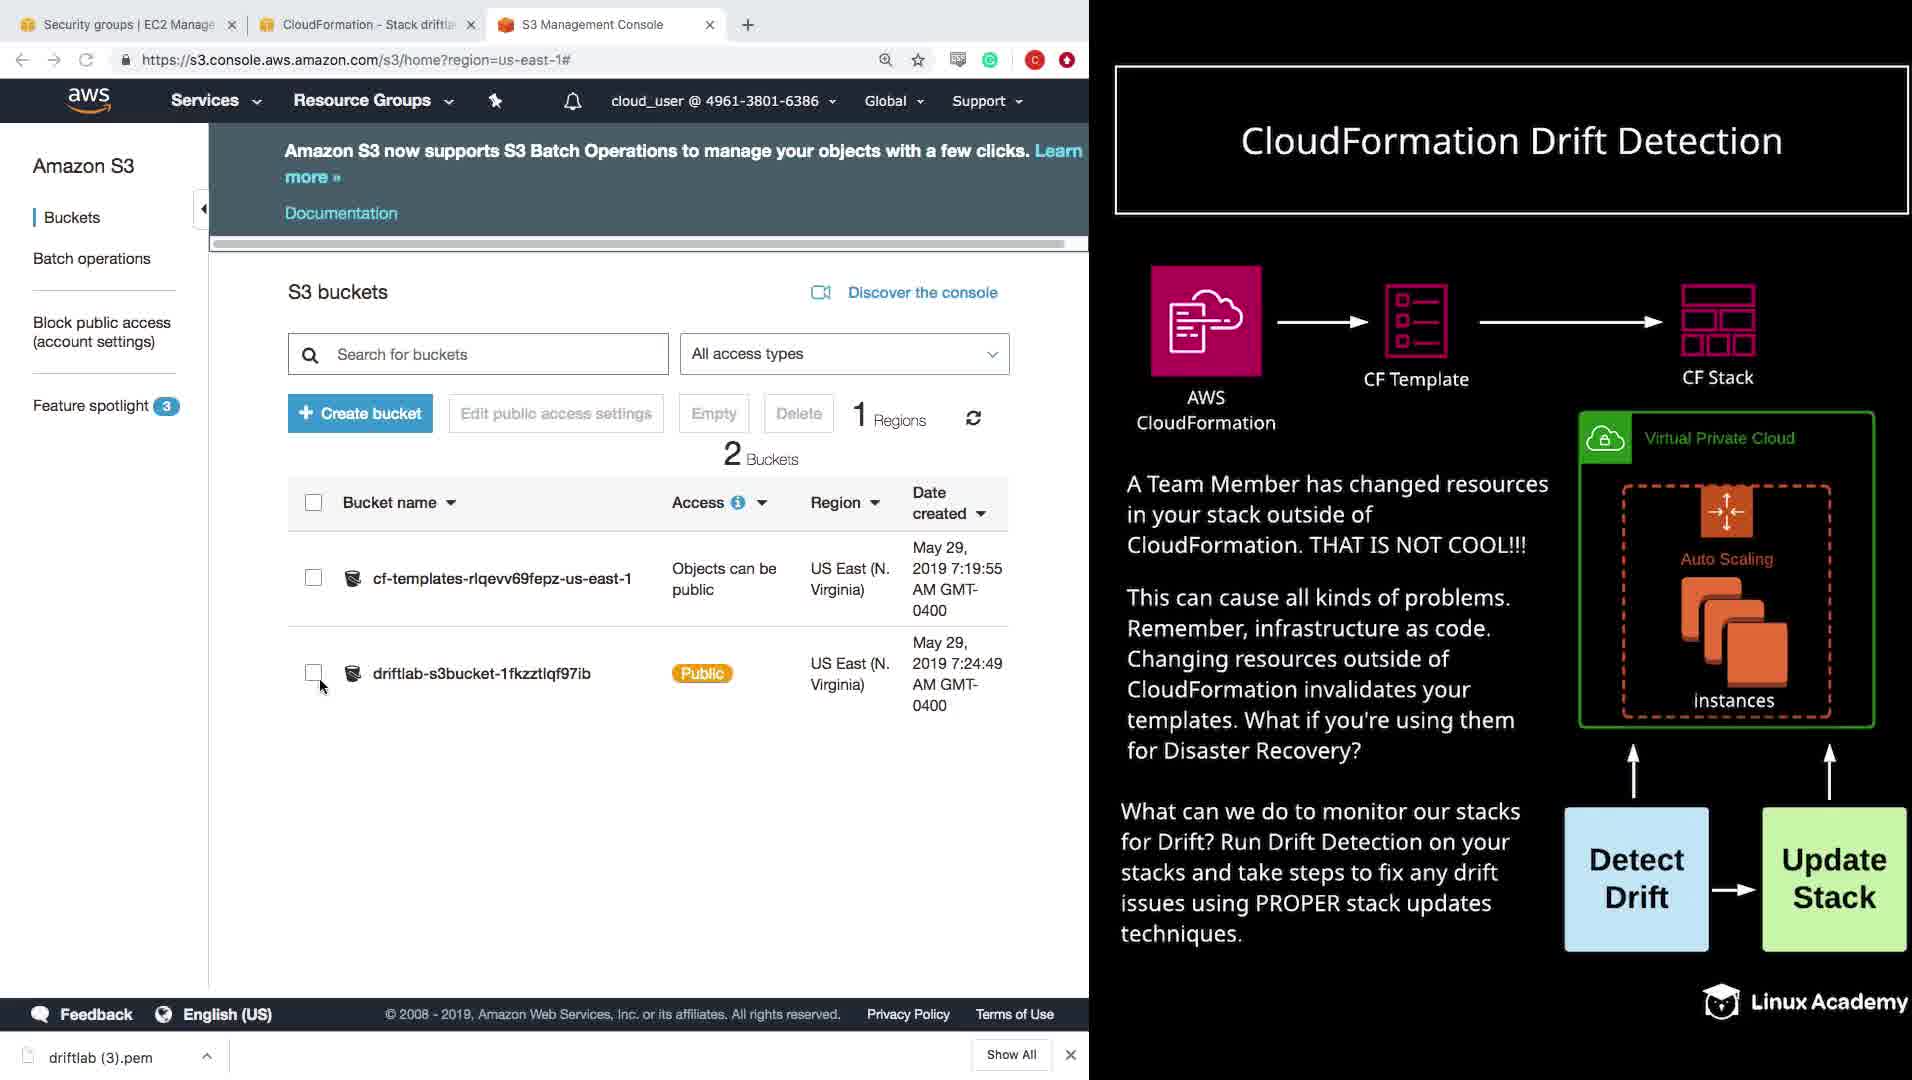Click the driftlab-s3bucket bucket icon
The width and height of the screenshot is (1912, 1080).
352,673
